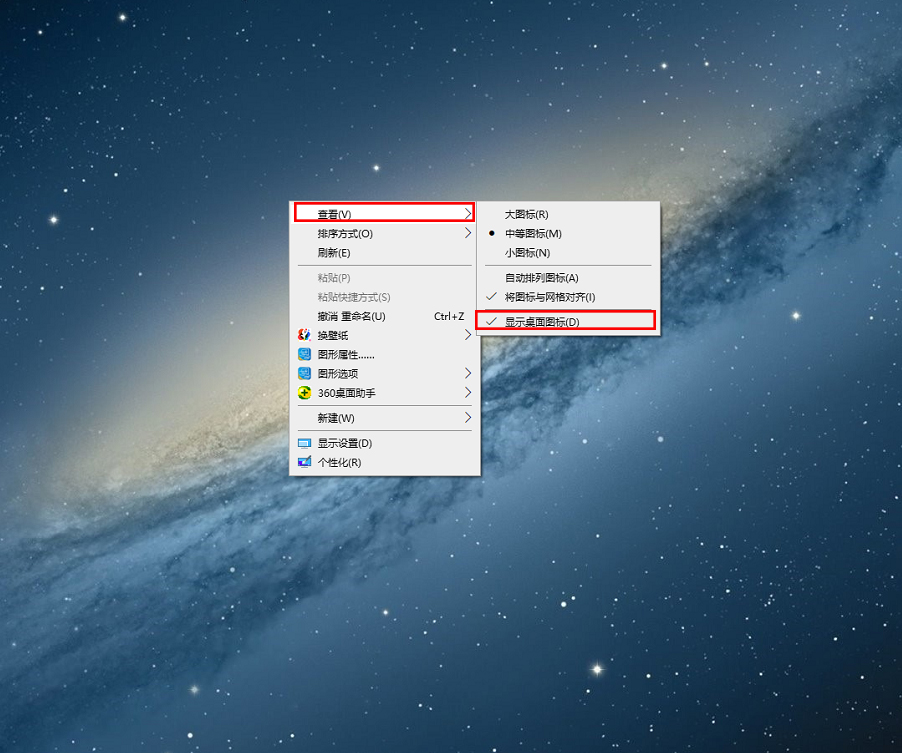
Task: Click the 换壁纸 colorful icon
Action: (x=304, y=335)
